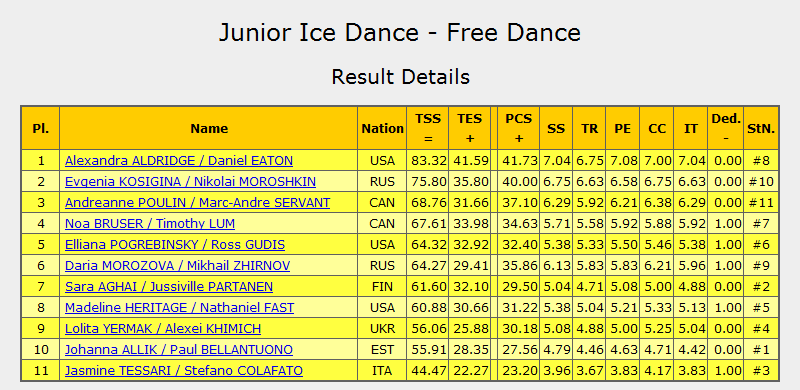Open Alexandra ALDRIDGE / Daniel EATON link
The width and height of the screenshot is (800, 390).
pyautogui.click(x=179, y=161)
